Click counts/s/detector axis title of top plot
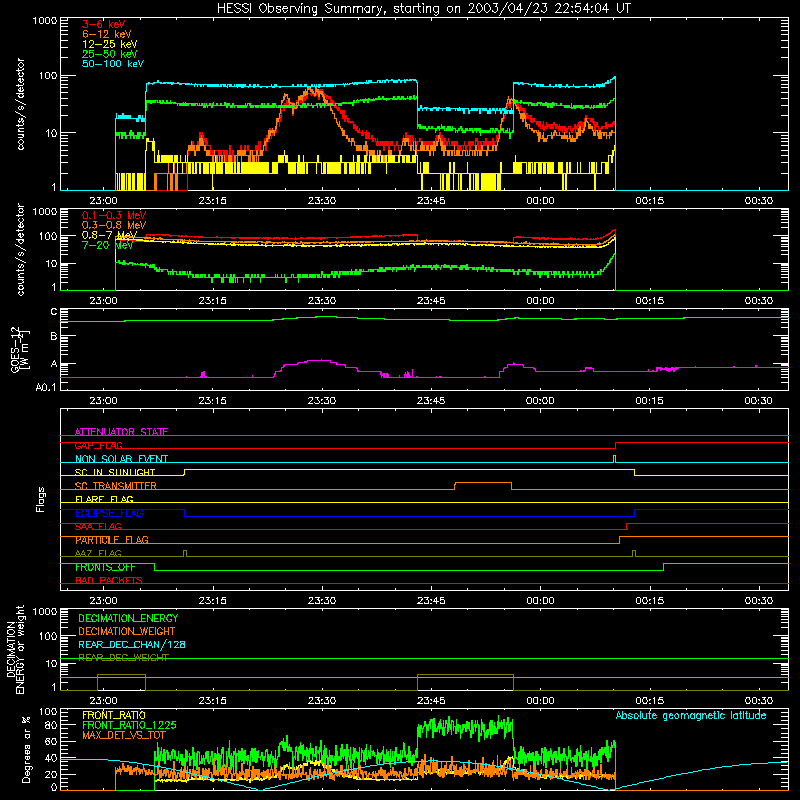The width and height of the screenshot is (800, 800). coord(20,104)
